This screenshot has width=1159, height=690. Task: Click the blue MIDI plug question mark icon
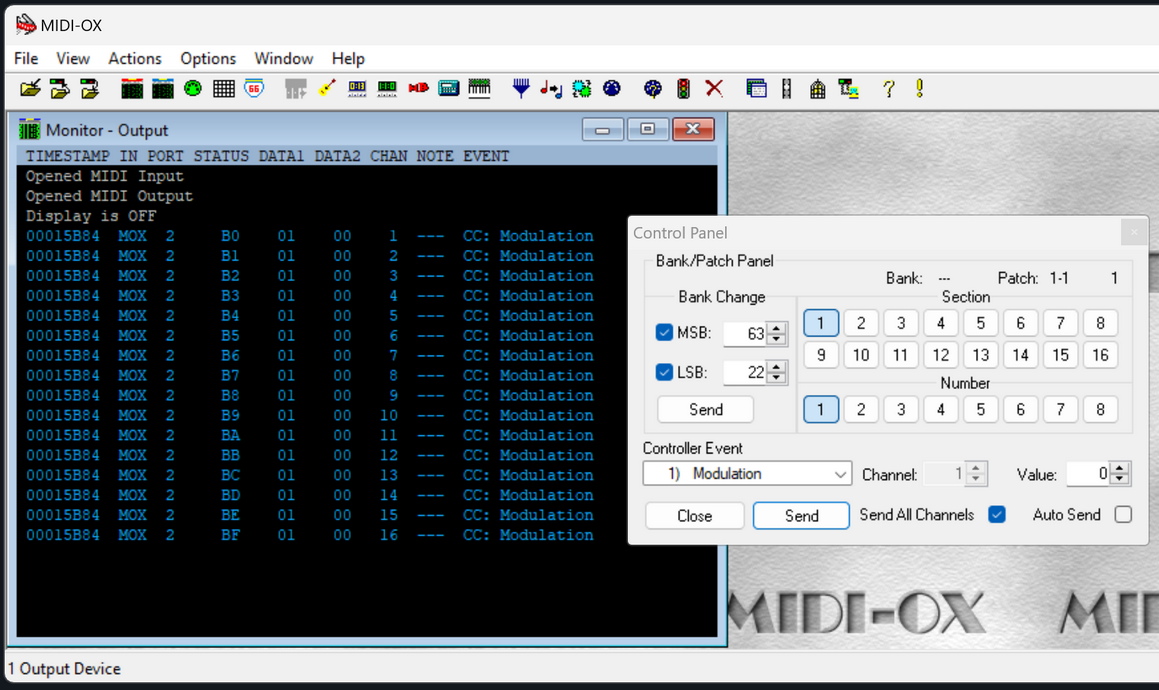(653, 89)
